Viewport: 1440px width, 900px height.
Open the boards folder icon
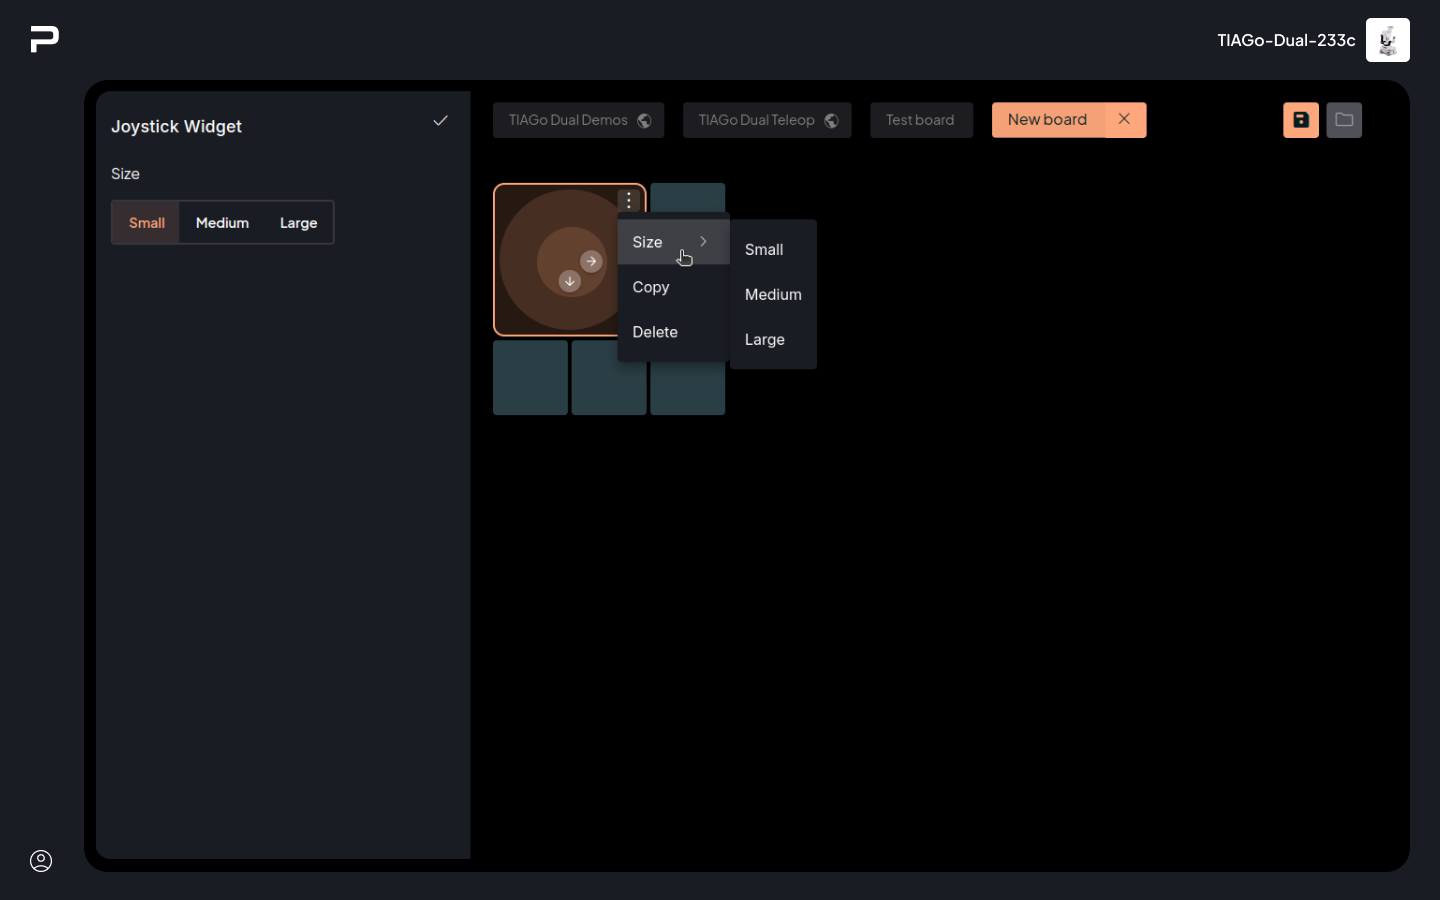tap(1343, 120)
